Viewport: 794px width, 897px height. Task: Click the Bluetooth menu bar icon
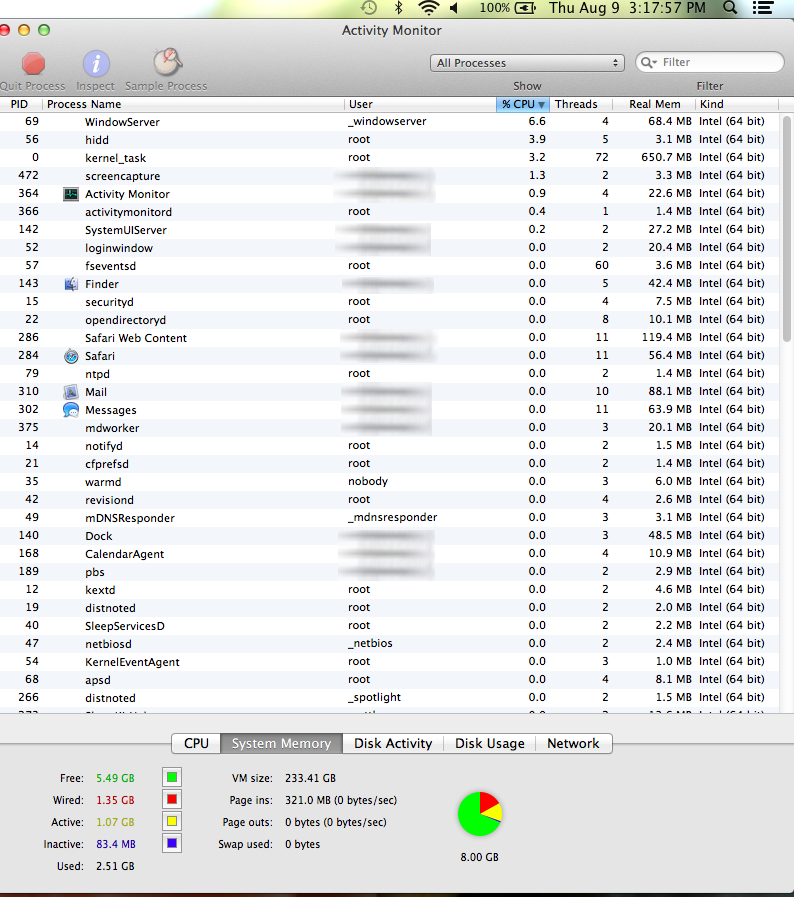coord(399,8)
